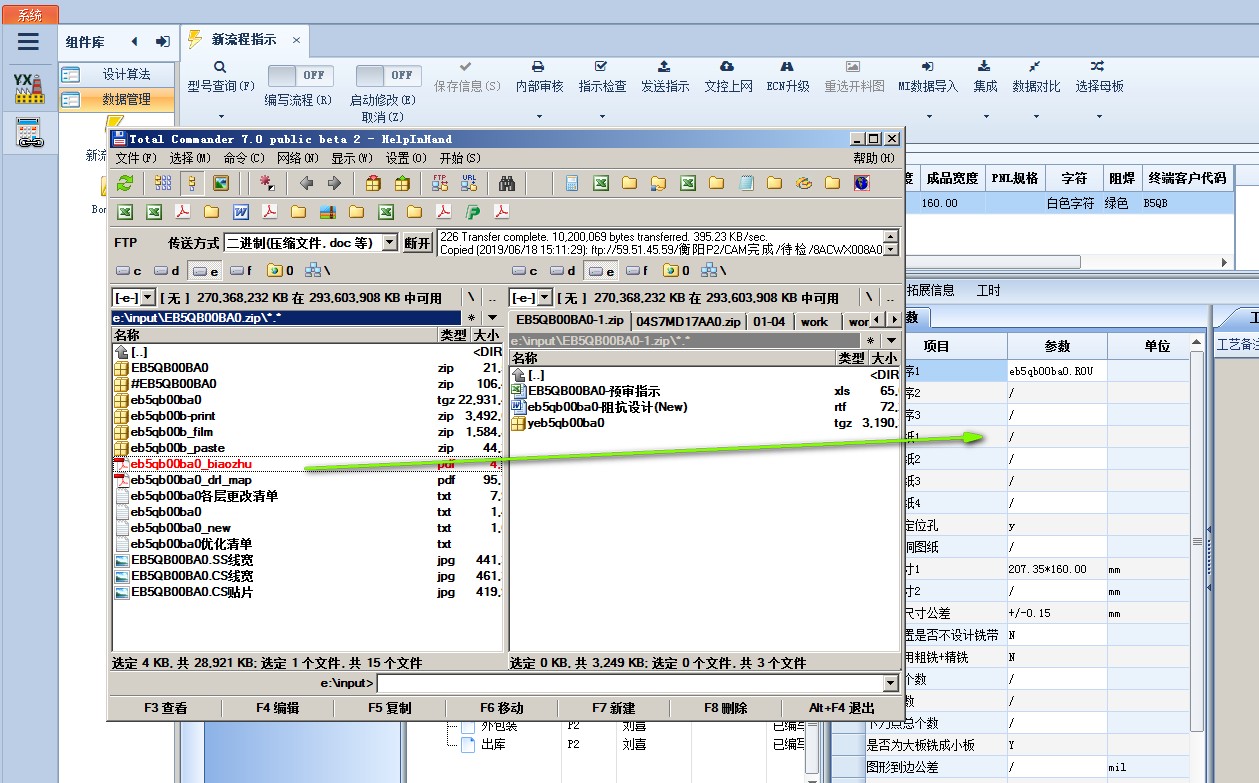Open the hamburger menu icon in sidebar
Image resolution: width=1259 pixels, height=783 pixels.
click(x=28, y=41)
